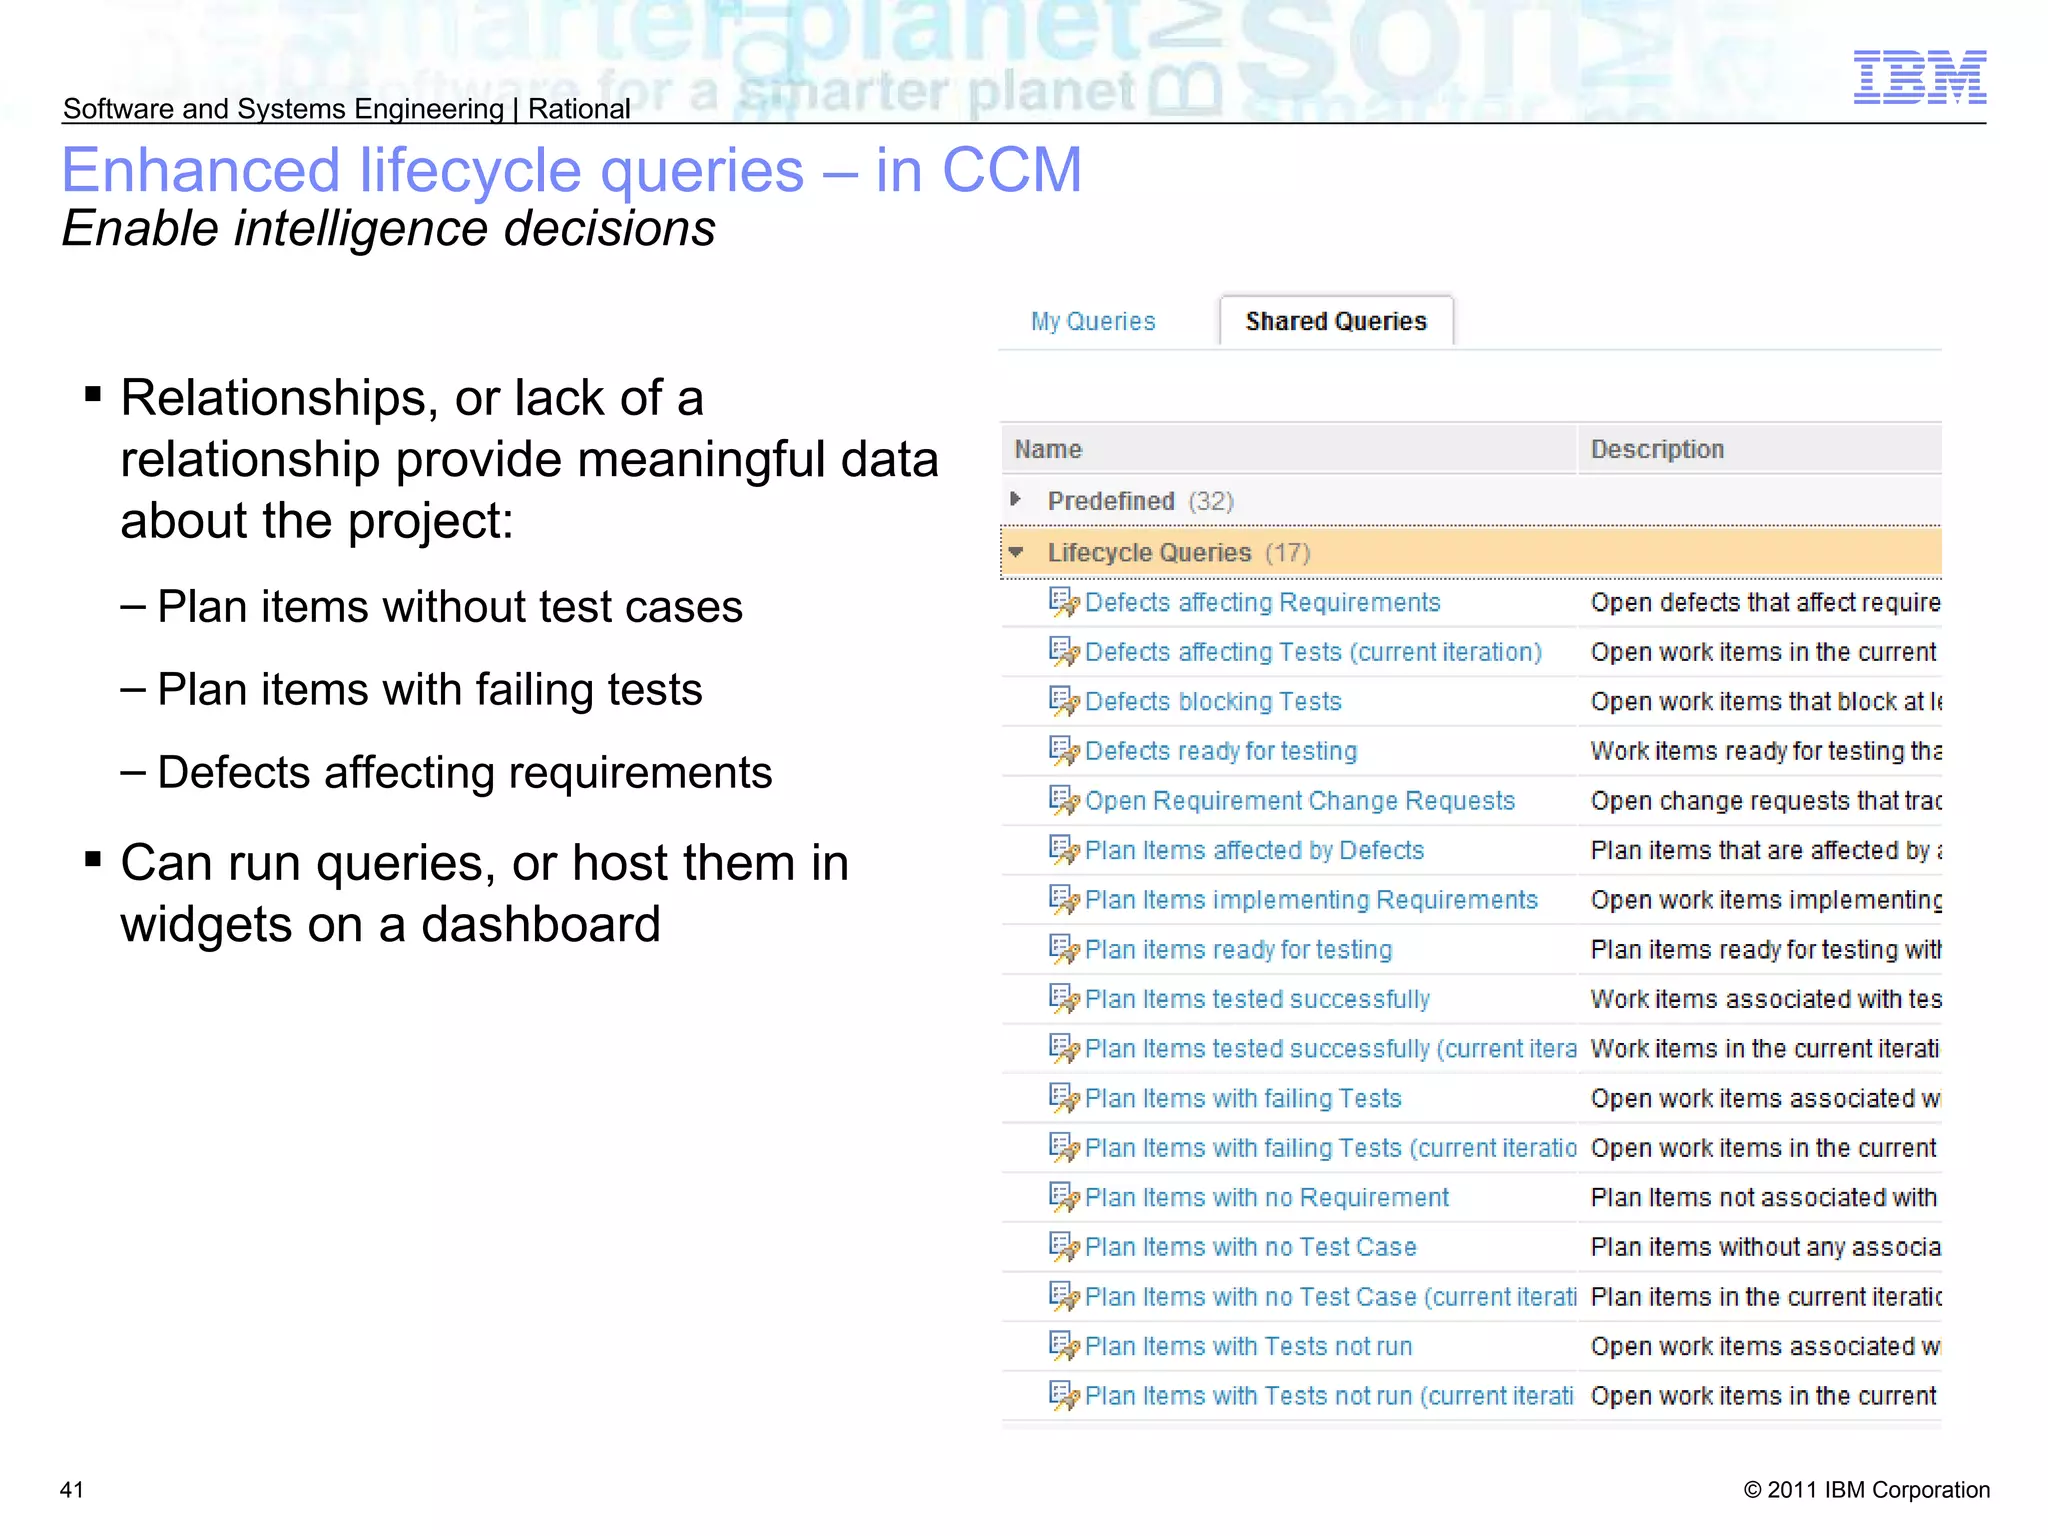Run the Plan items ready for testing query
Image resolution: width=2048 pixels, height=1536 pixels.
tap(1238, 949)
